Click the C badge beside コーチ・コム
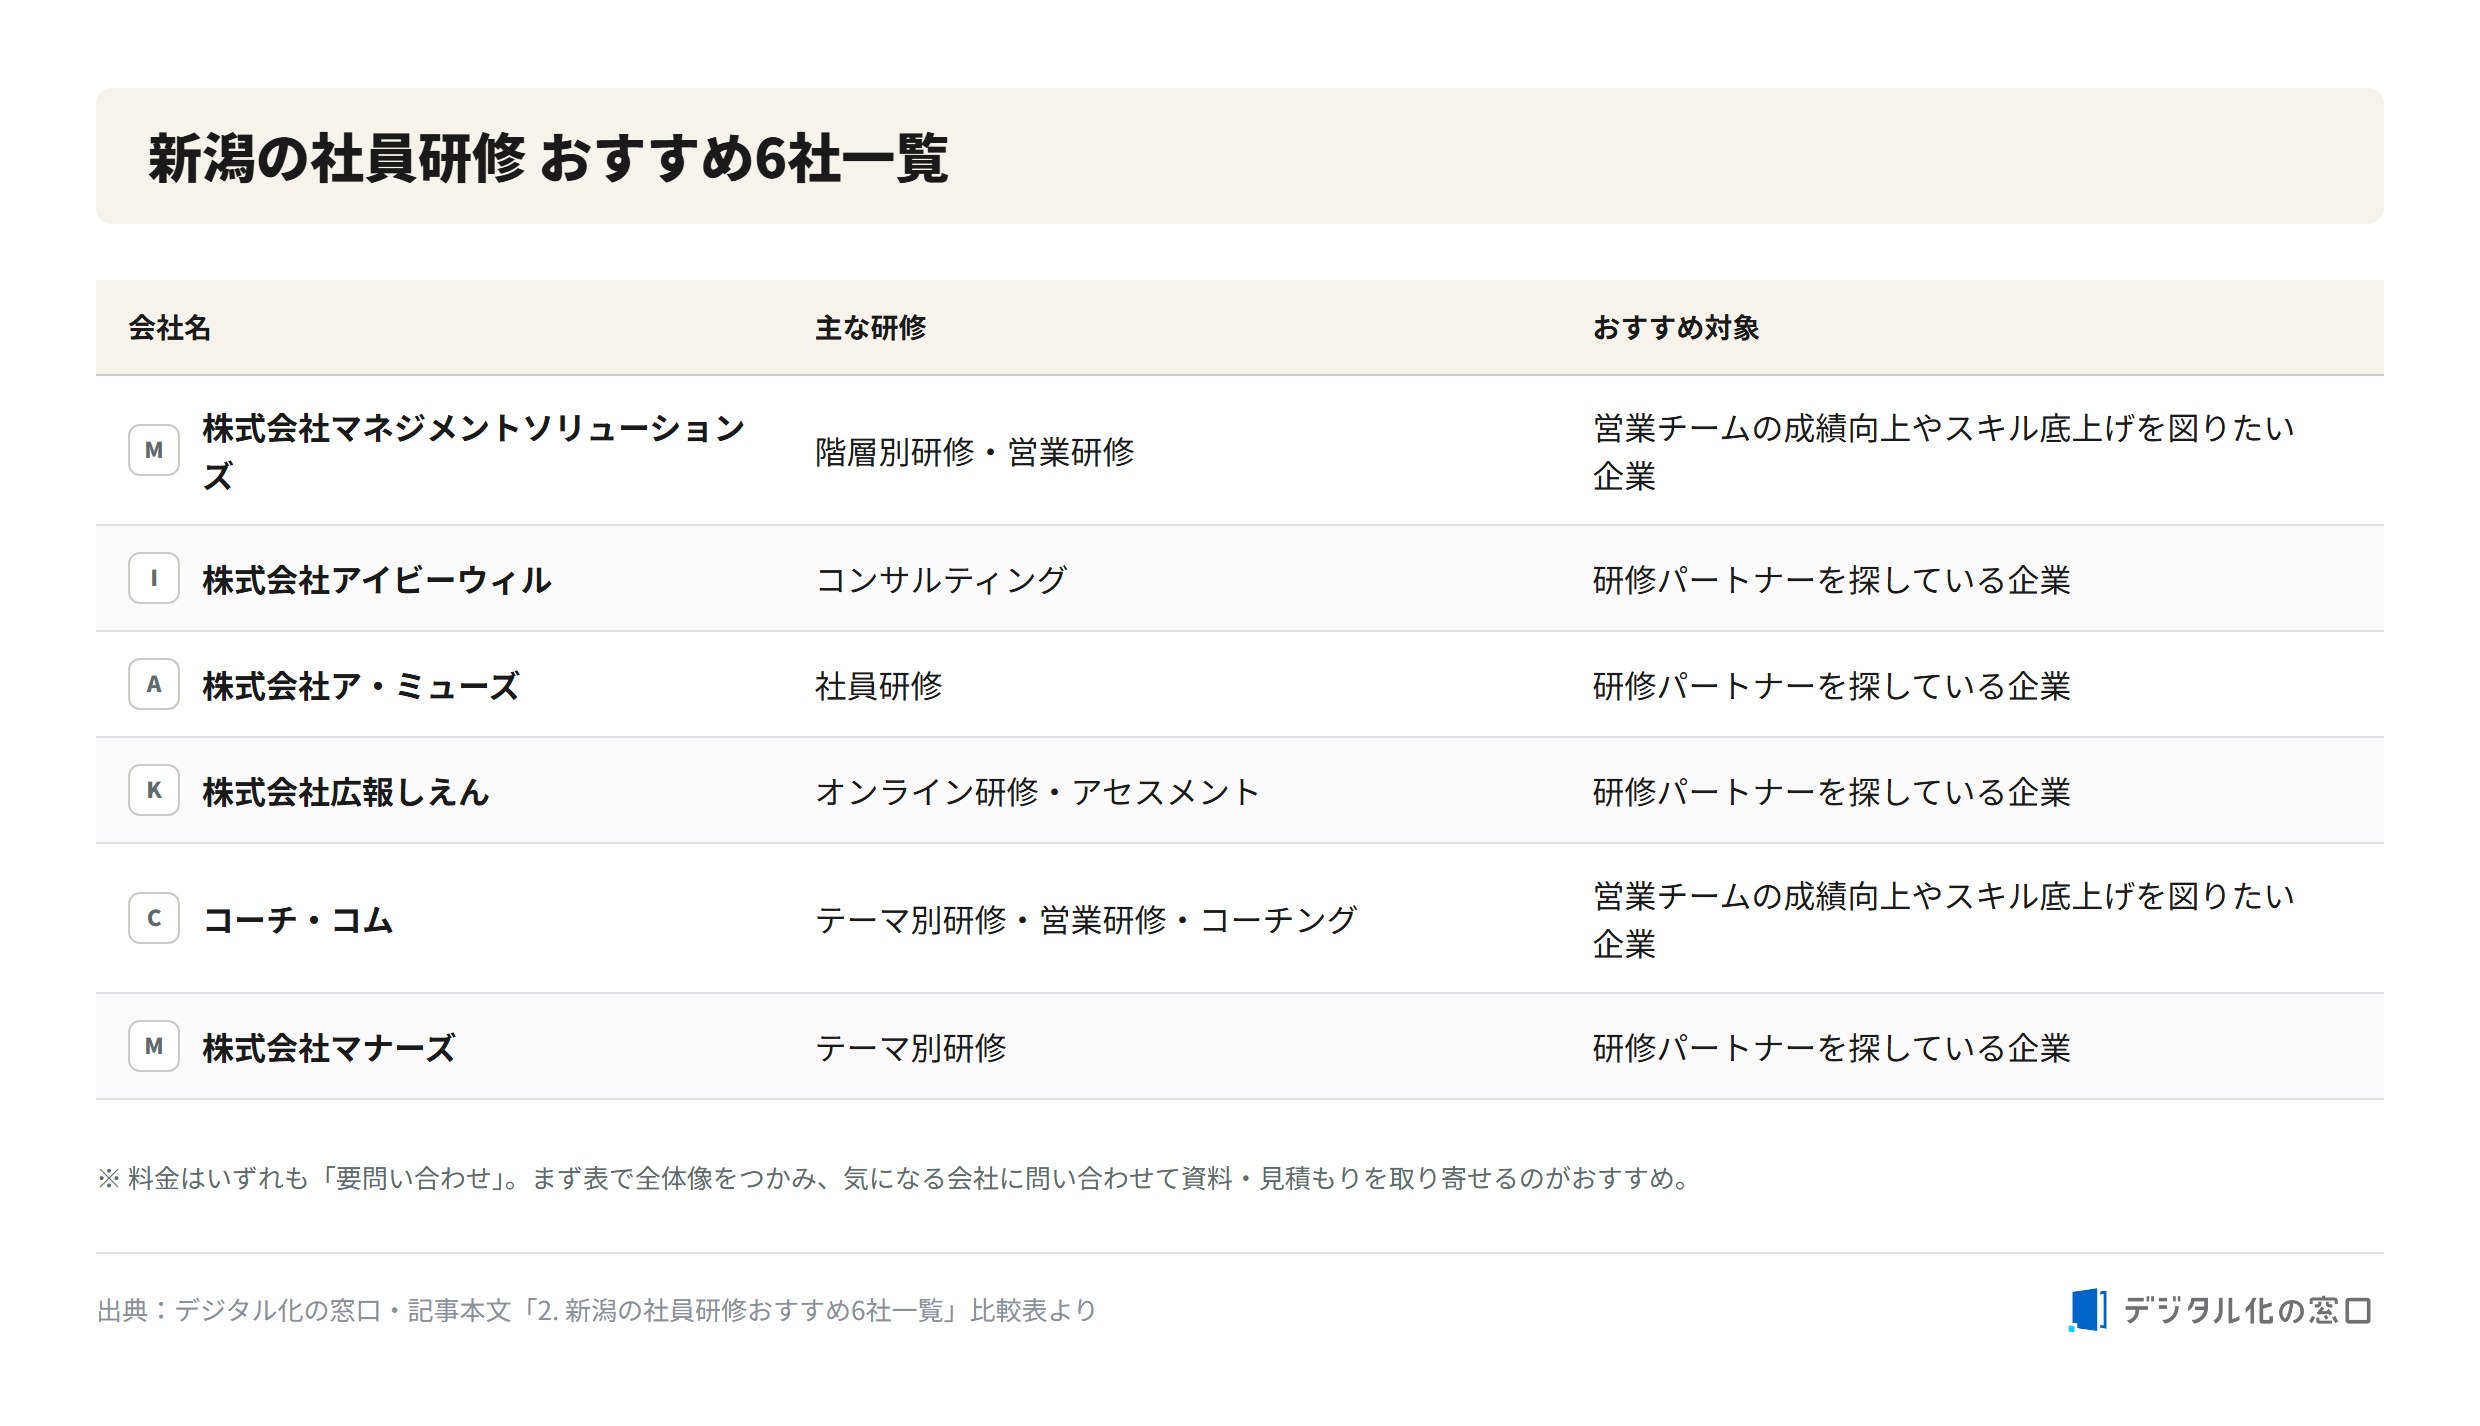 pyautogui.click(x=154, y=918)
